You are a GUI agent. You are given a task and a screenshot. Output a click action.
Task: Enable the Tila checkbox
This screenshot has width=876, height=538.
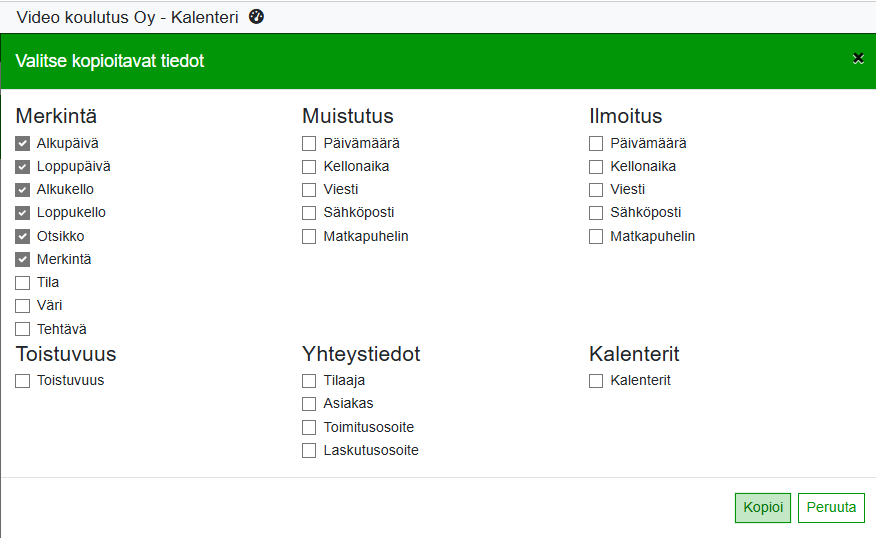point(22,283)
